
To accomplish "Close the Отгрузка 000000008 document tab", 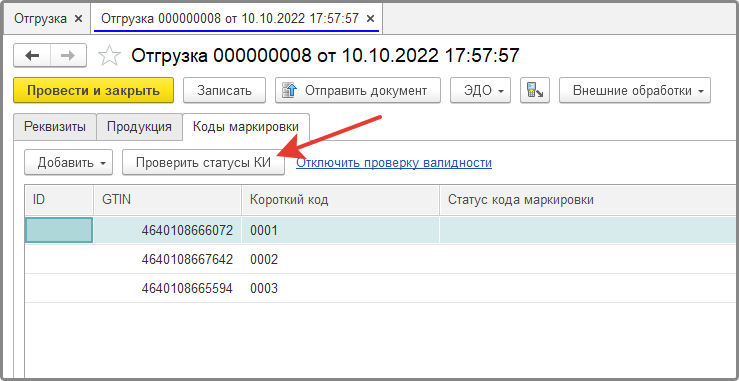I will point(370,18).
